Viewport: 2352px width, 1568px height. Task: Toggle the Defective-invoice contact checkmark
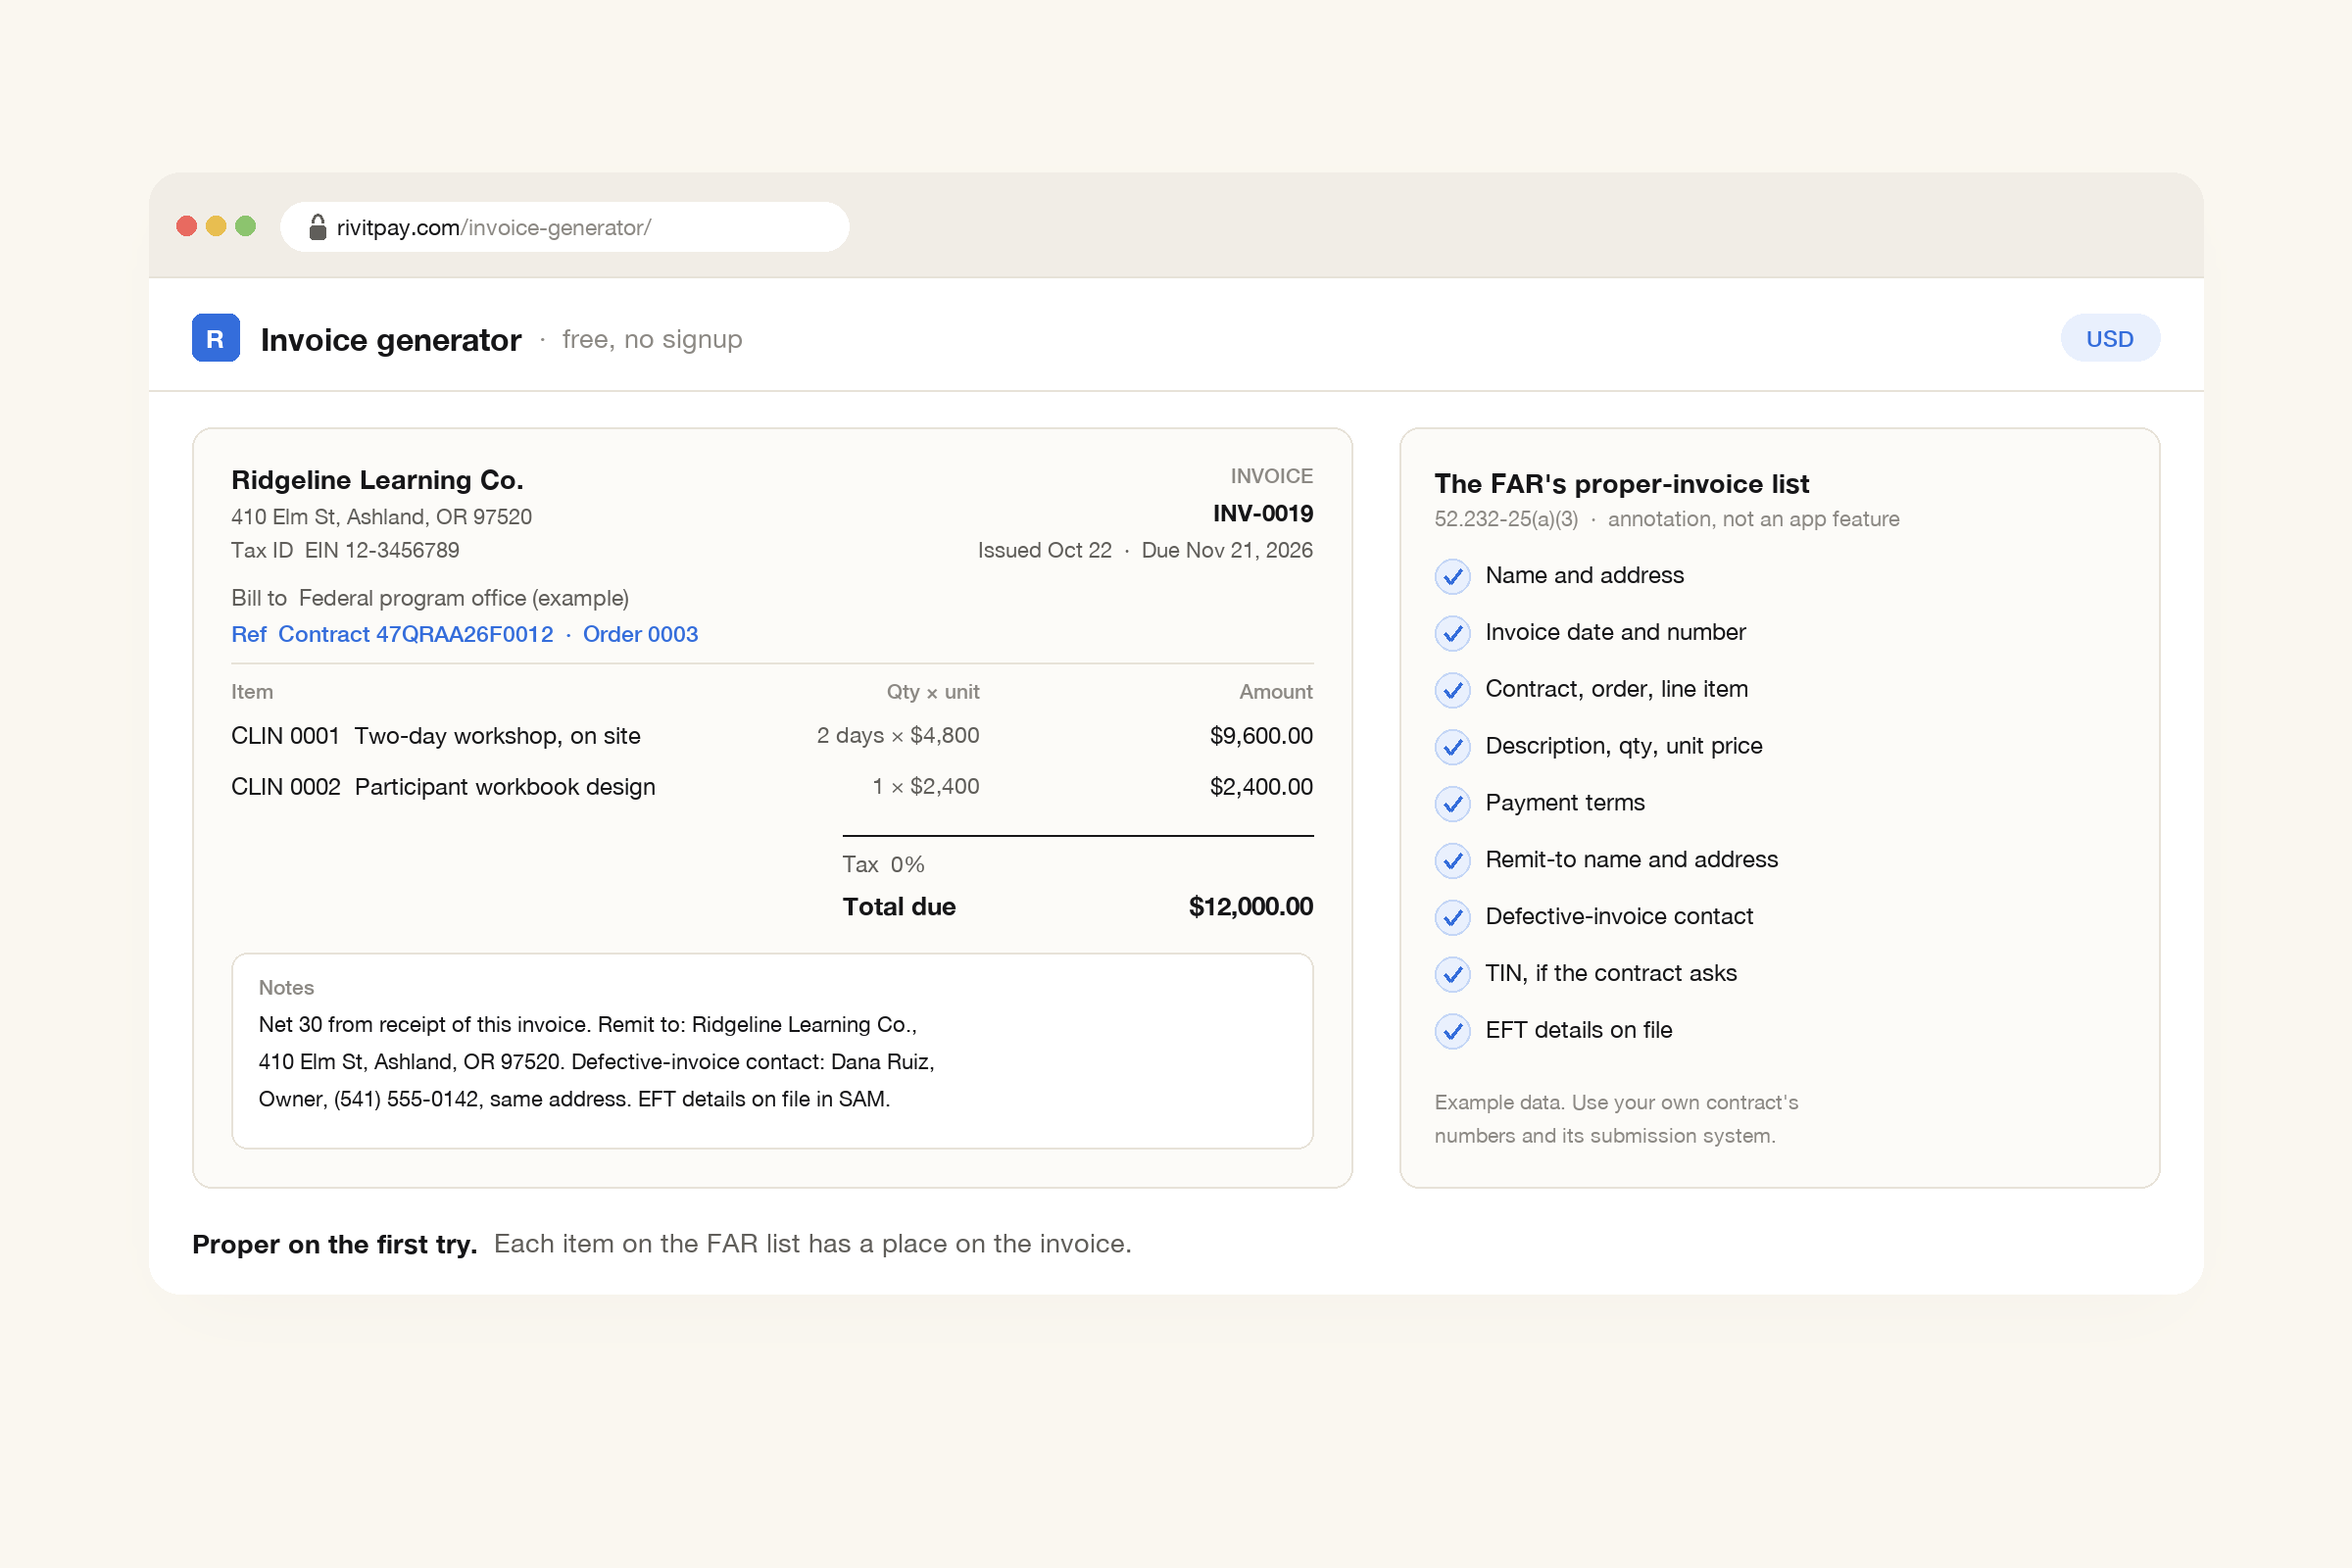pyautogui.click(x=1452, y=918)
